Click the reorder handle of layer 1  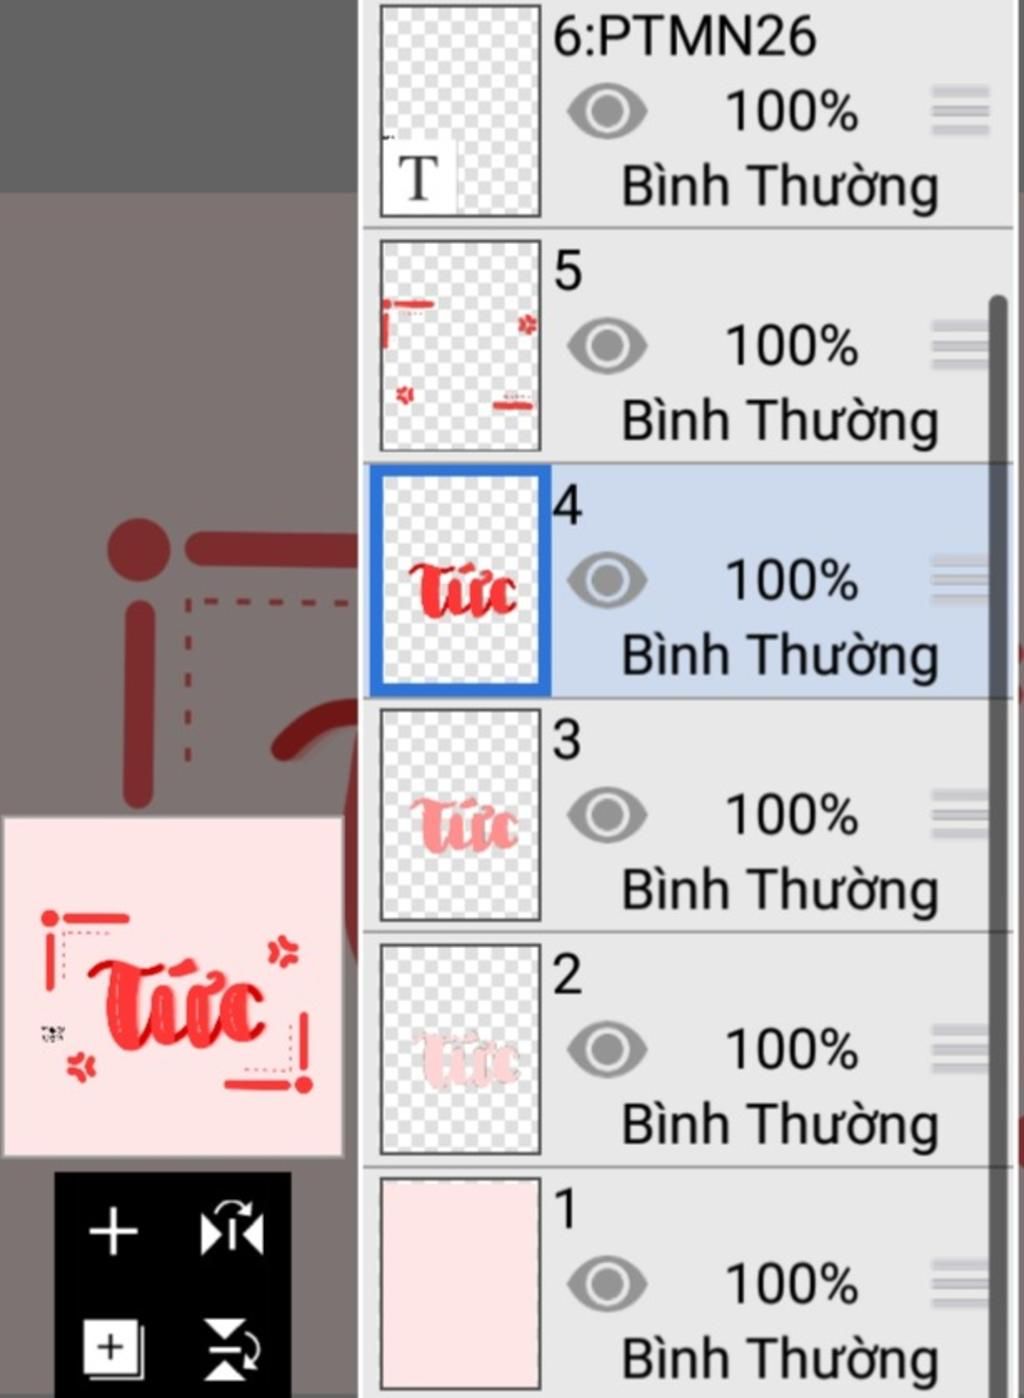click(x=960, y=1283)
